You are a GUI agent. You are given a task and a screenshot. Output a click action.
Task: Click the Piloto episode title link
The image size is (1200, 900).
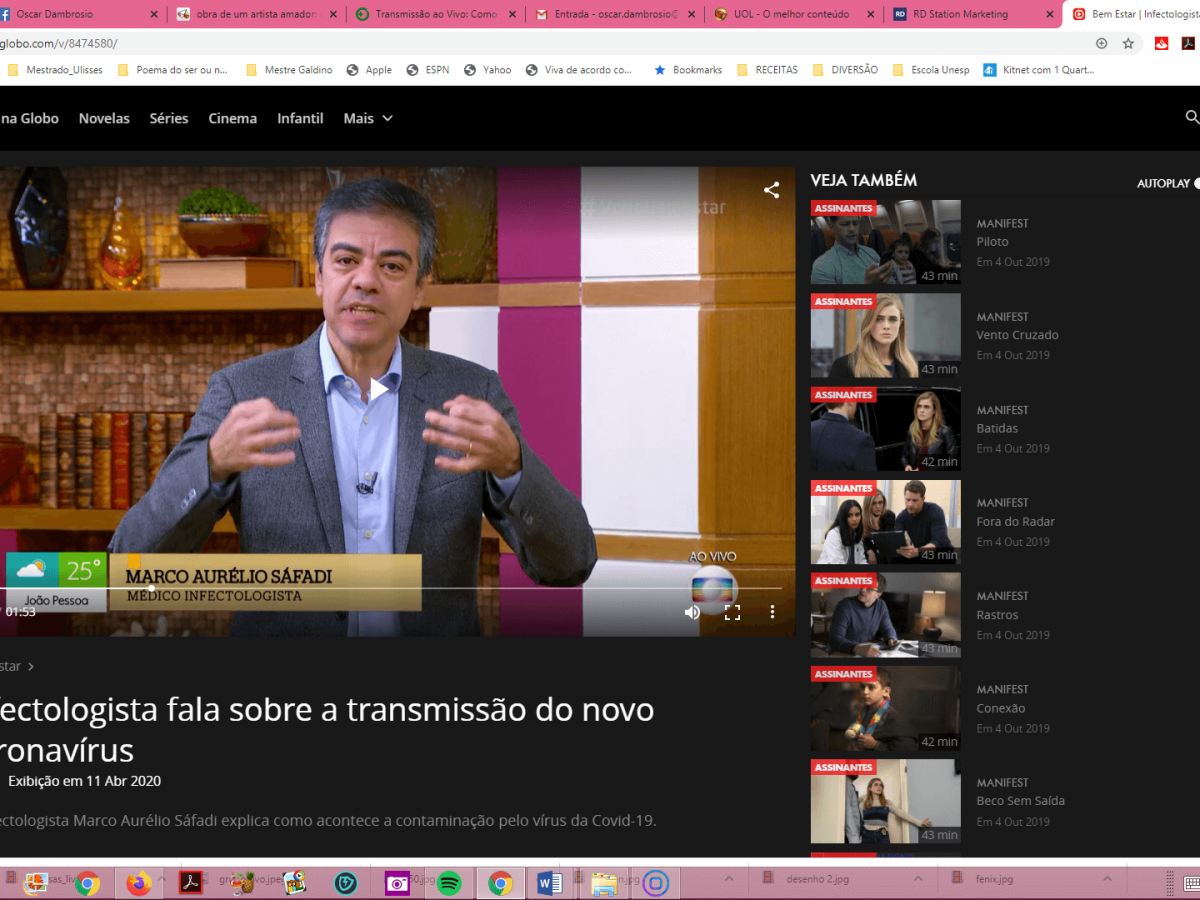(992, 242)
